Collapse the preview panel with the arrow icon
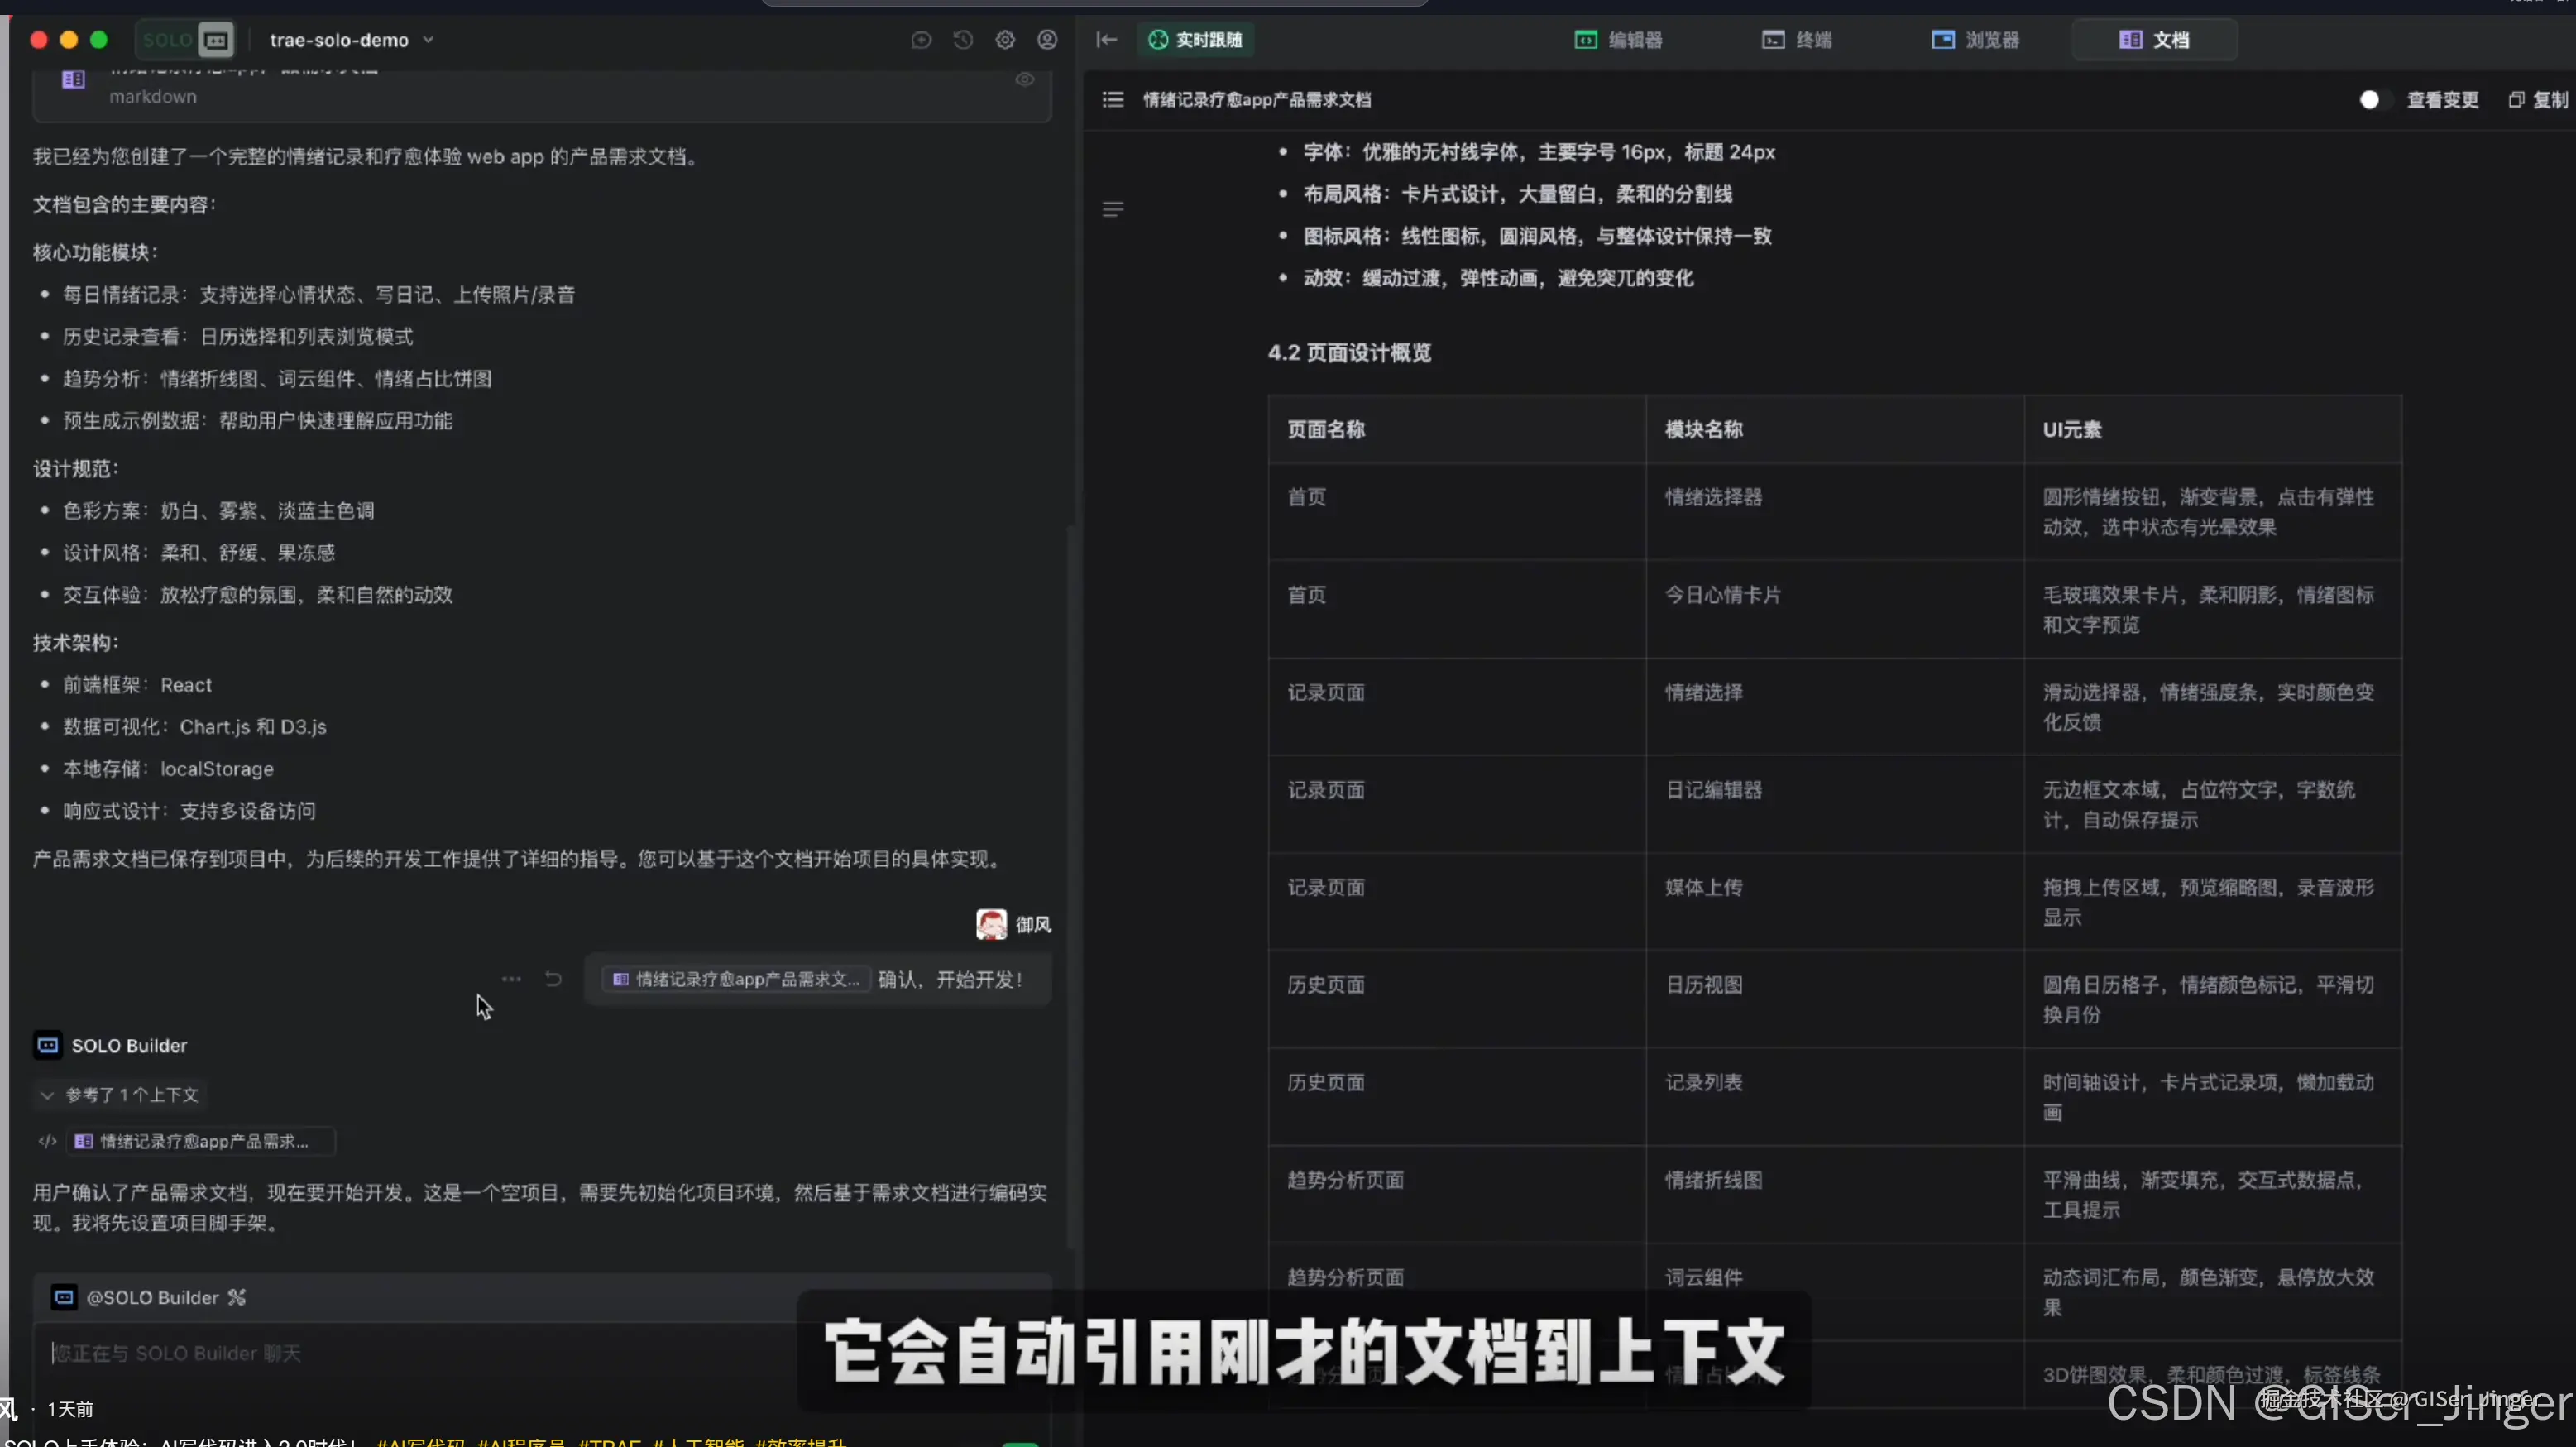 click(1105, 40)
